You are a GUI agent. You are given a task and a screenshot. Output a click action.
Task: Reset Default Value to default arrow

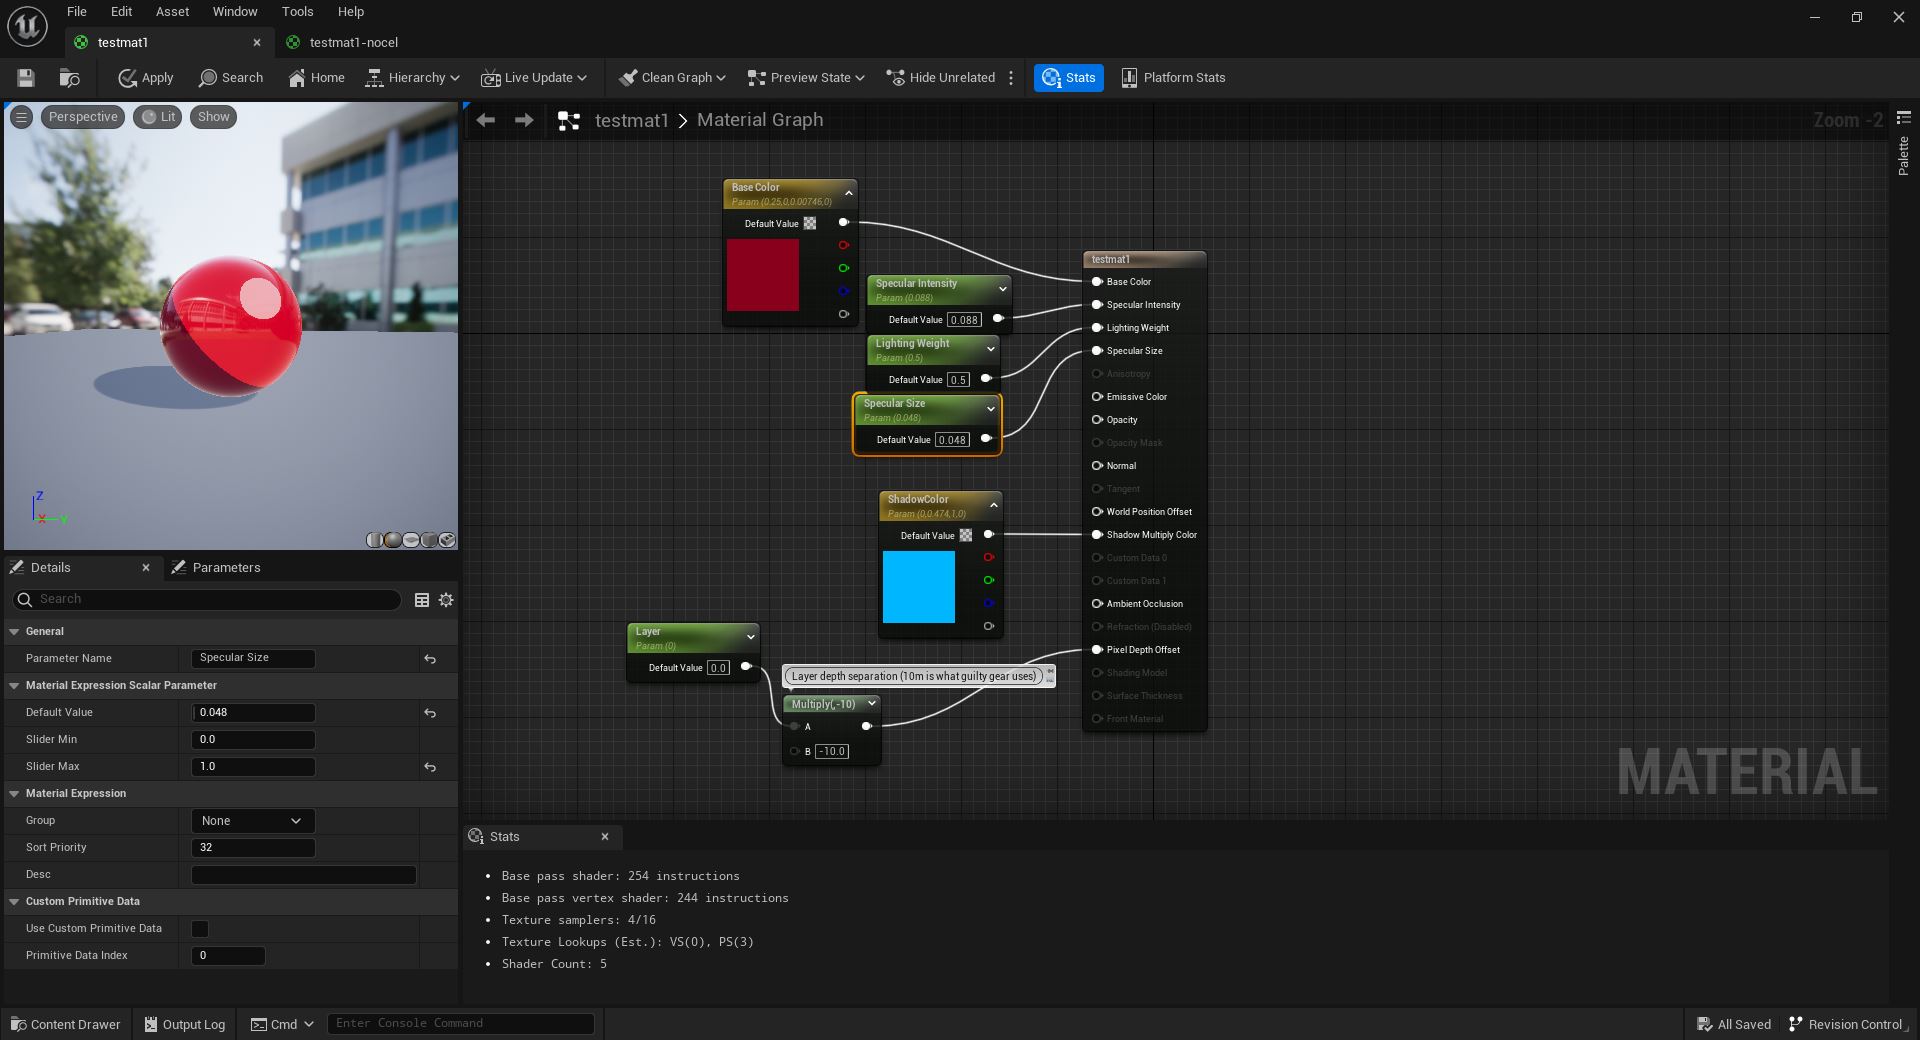pos(430,713)
